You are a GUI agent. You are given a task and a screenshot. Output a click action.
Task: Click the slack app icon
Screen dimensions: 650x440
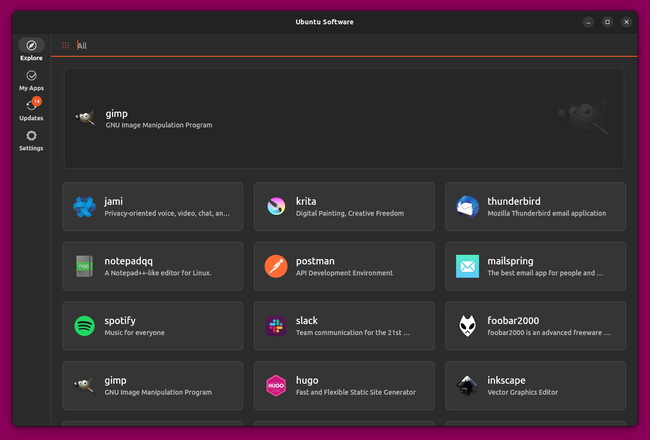tap(276, 326)
